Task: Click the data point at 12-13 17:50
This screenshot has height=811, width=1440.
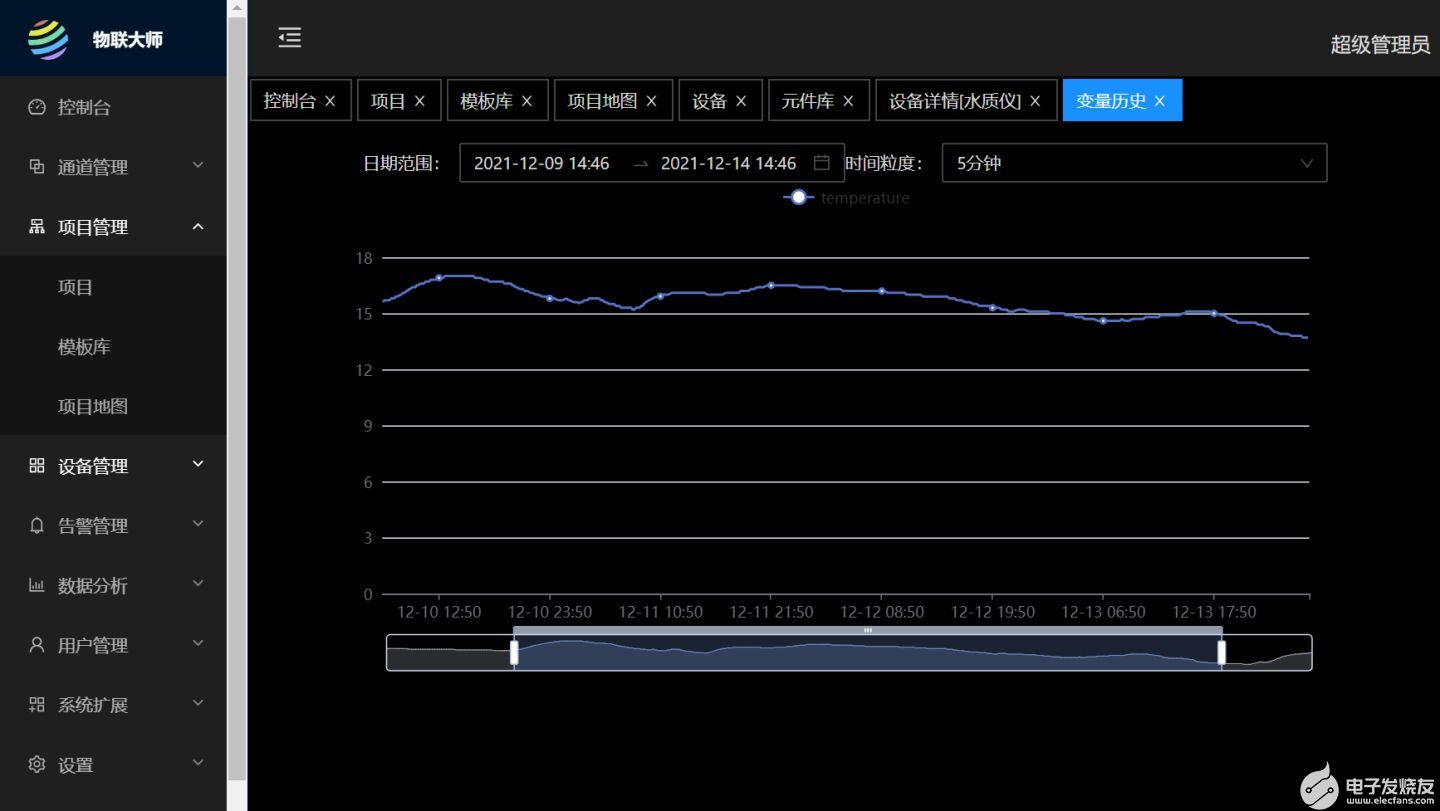Action: pos(1214,313)
